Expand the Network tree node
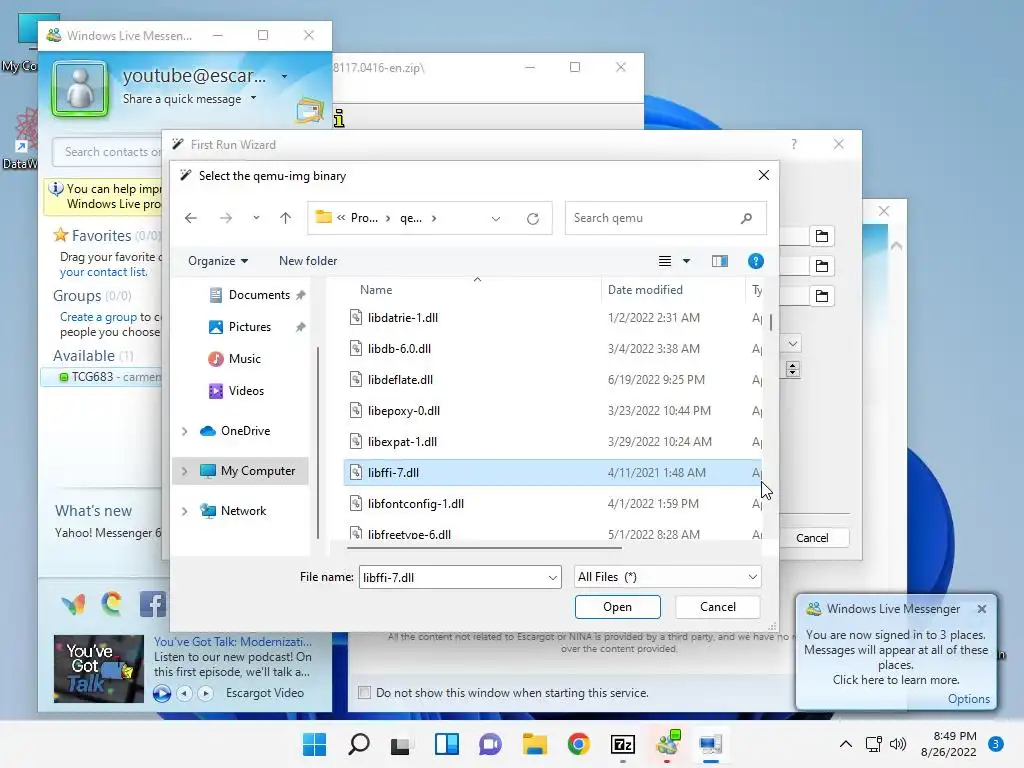Image resolution: width=1024 pixels, height=768 pixels. 184,511
